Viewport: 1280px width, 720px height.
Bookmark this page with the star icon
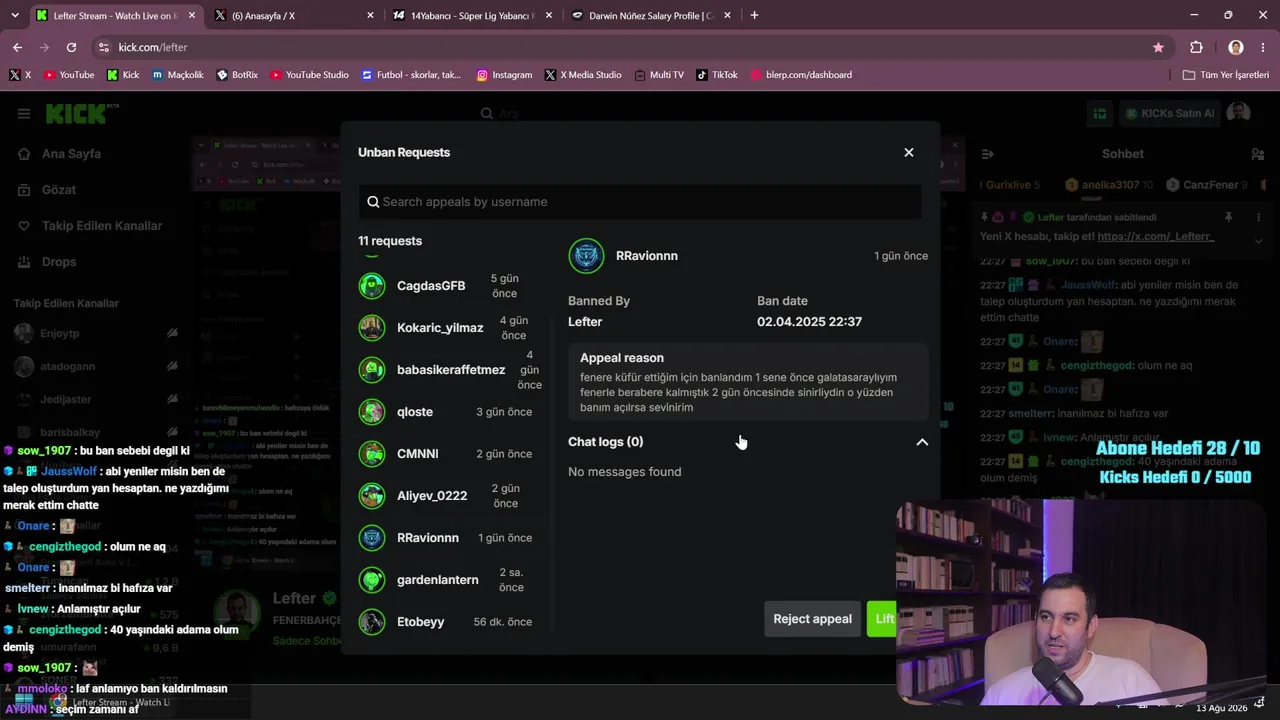pyautogui.click(x=1158, y=47)
